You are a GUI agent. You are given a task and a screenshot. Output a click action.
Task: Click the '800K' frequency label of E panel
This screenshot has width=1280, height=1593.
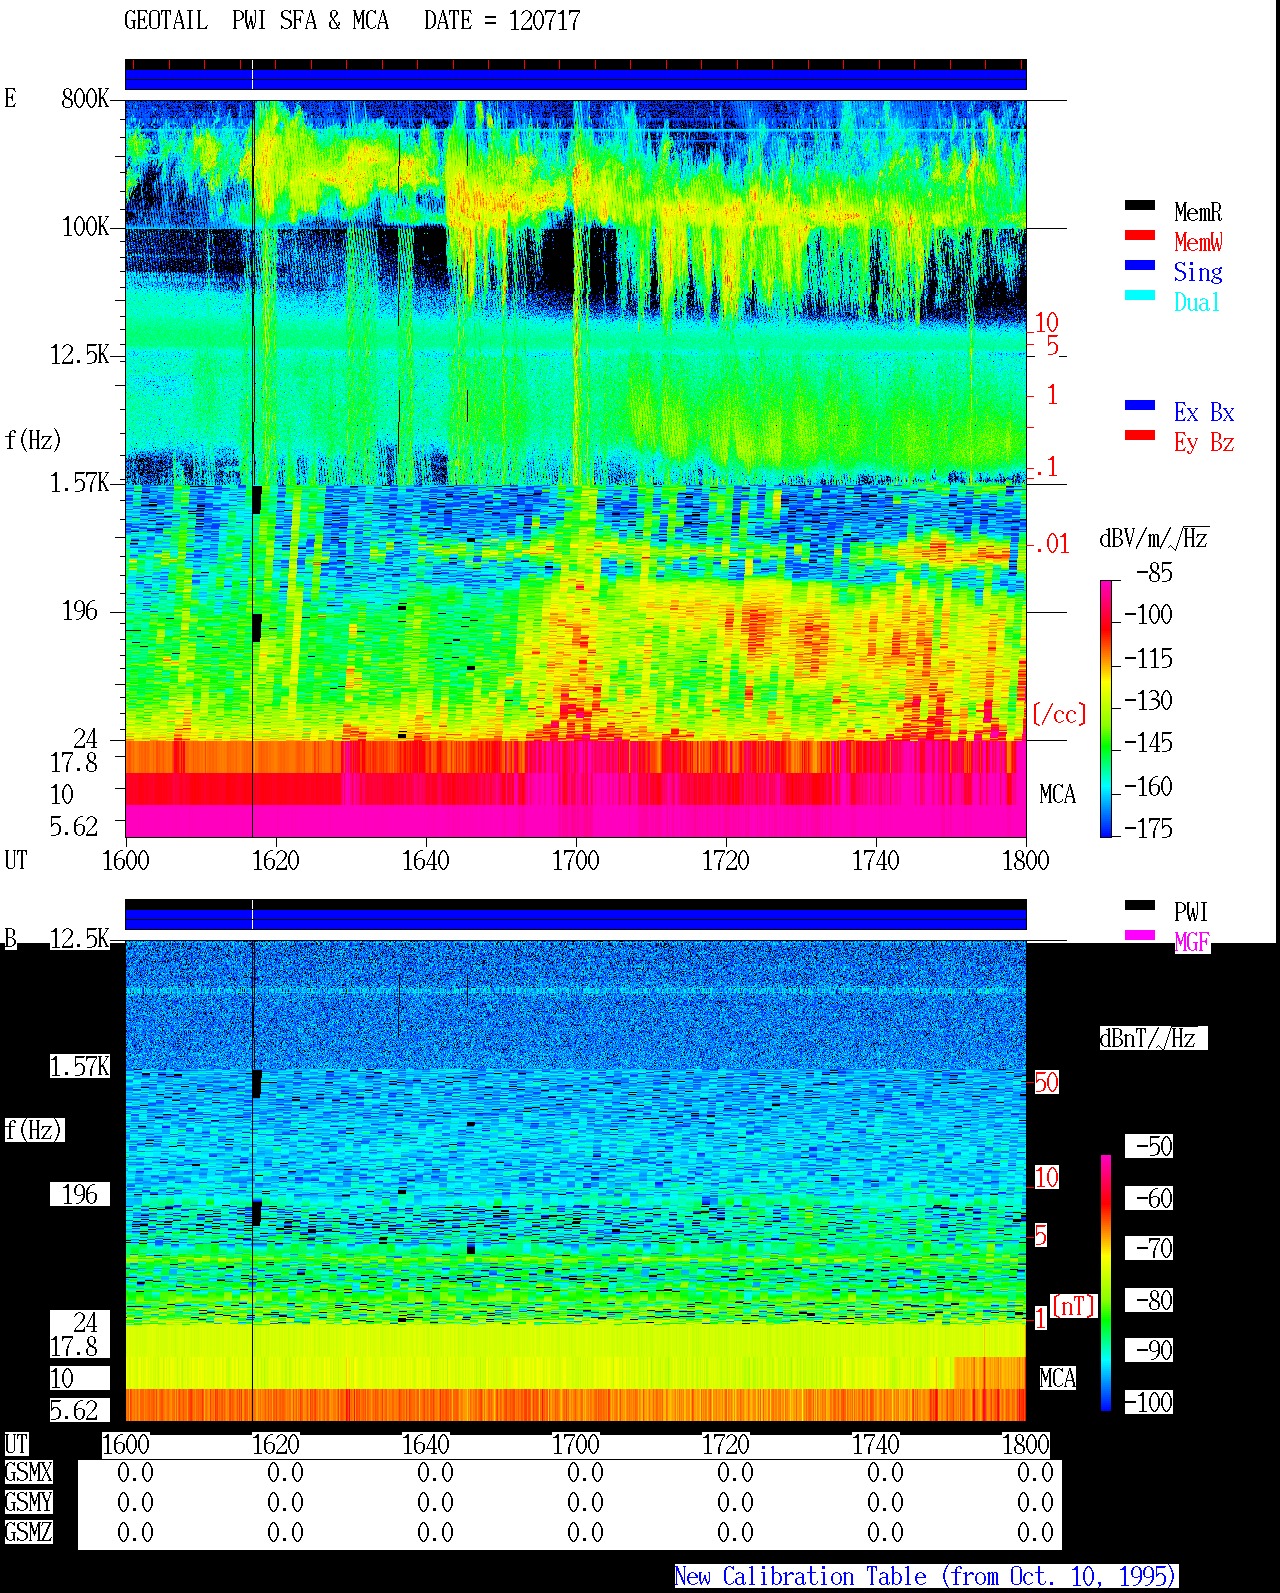pyautogui.click(x=85, y=98)
